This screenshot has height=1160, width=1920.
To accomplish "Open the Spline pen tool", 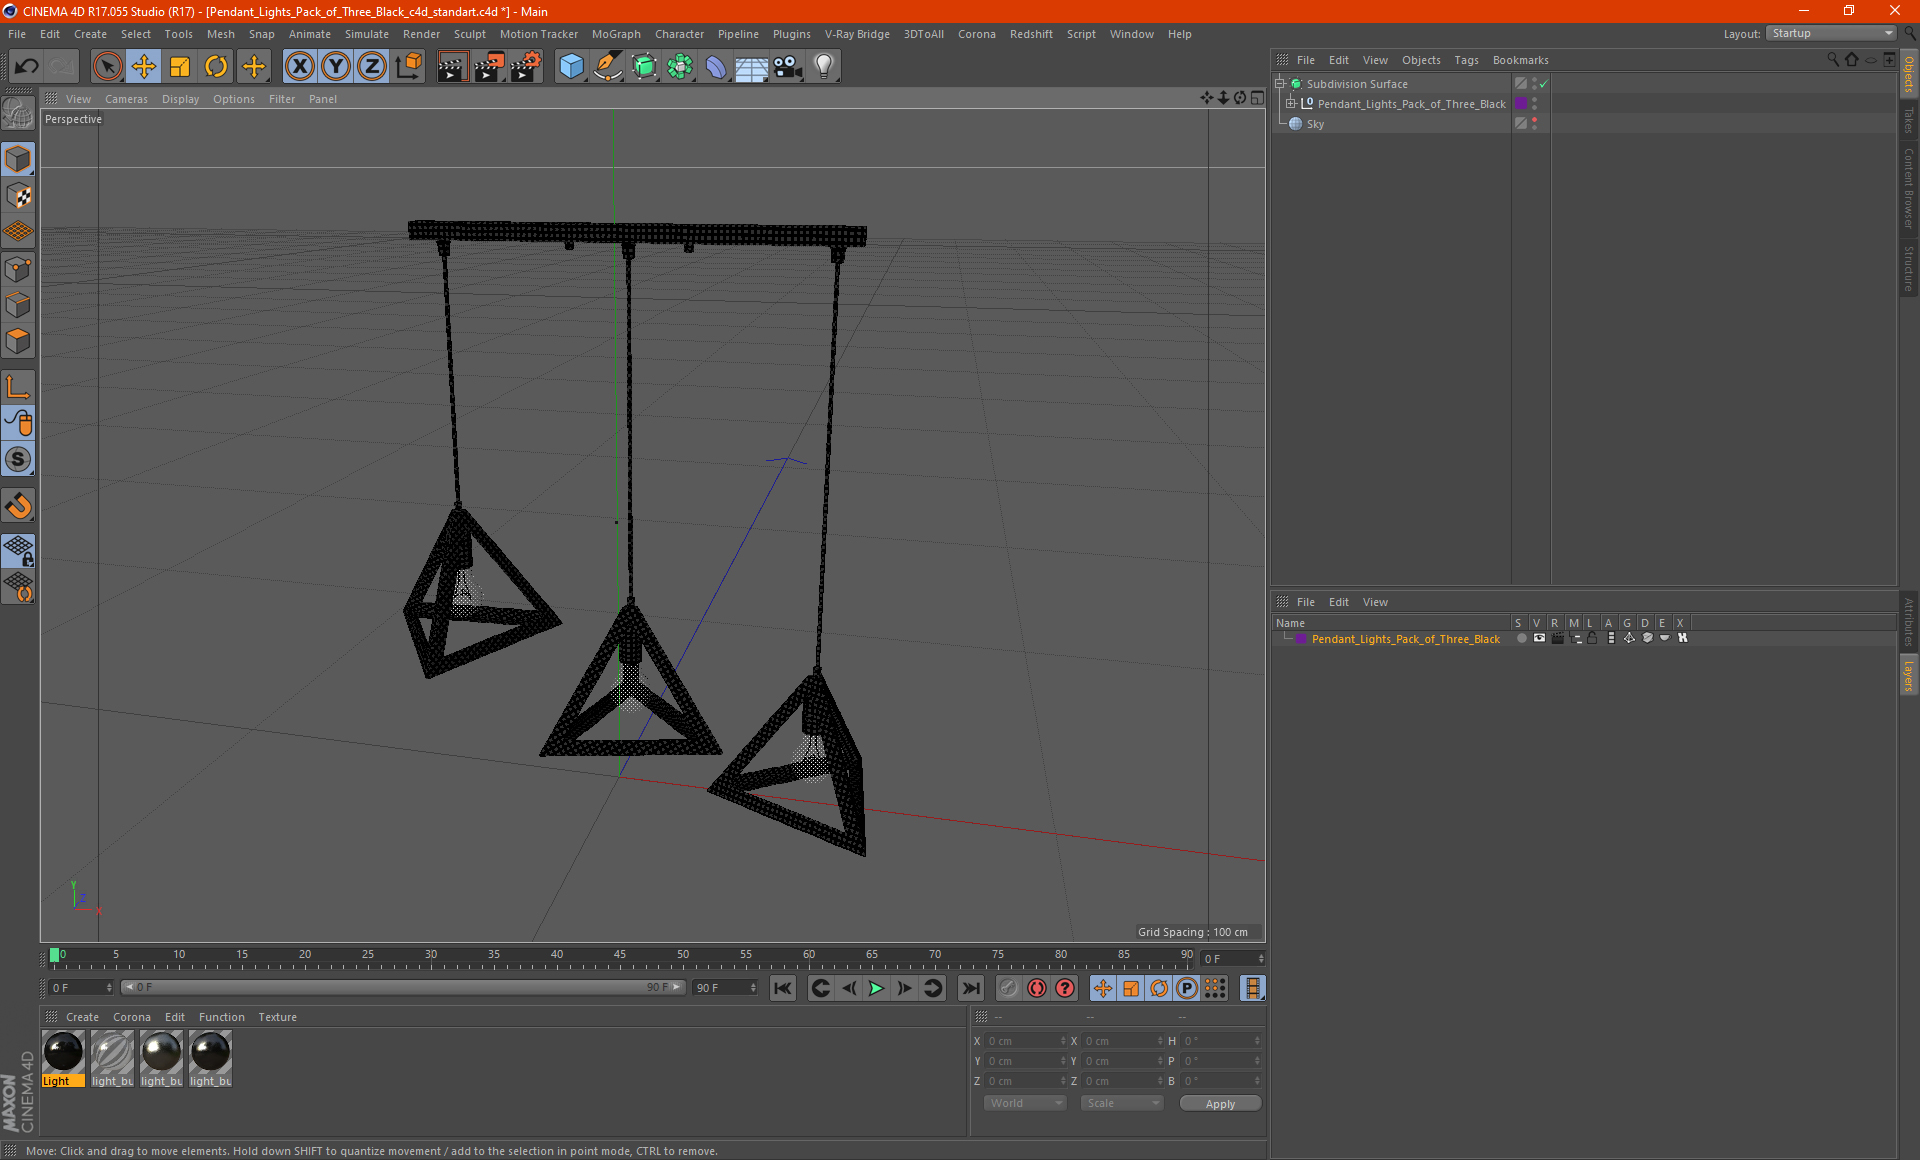I will 608,67.
